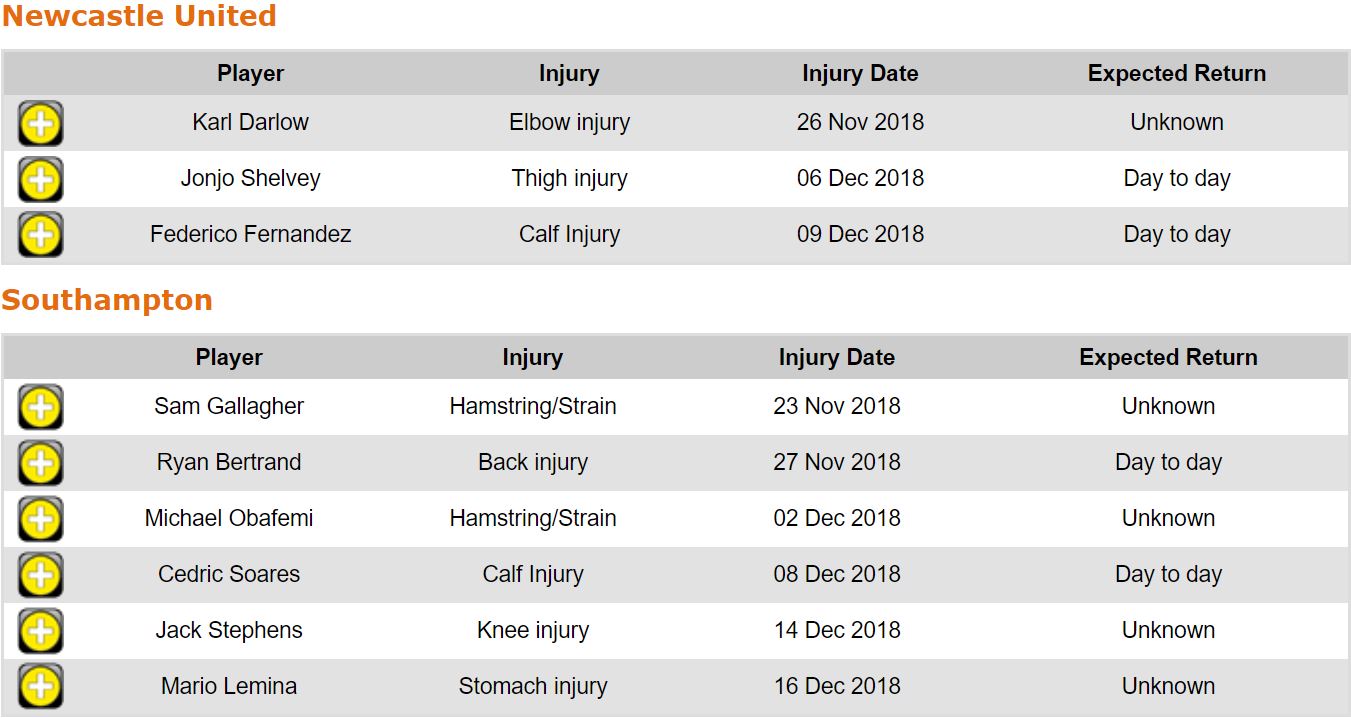Expand Michael Obafemi's injury row icon

point(40,520)
